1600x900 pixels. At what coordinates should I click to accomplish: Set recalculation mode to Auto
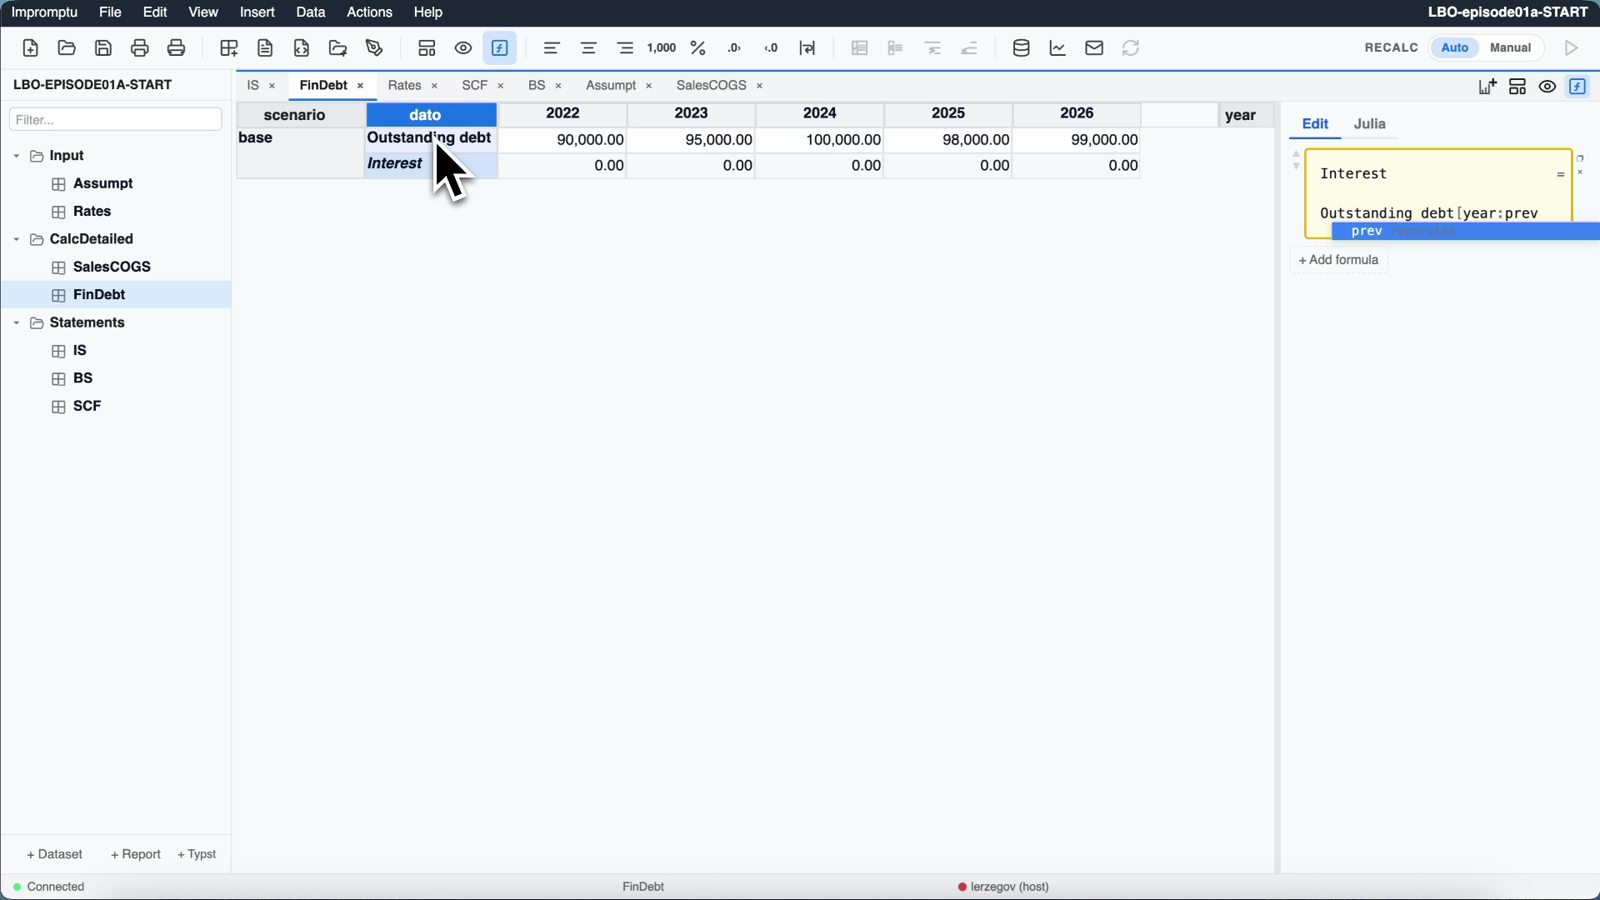(1455, 48)
